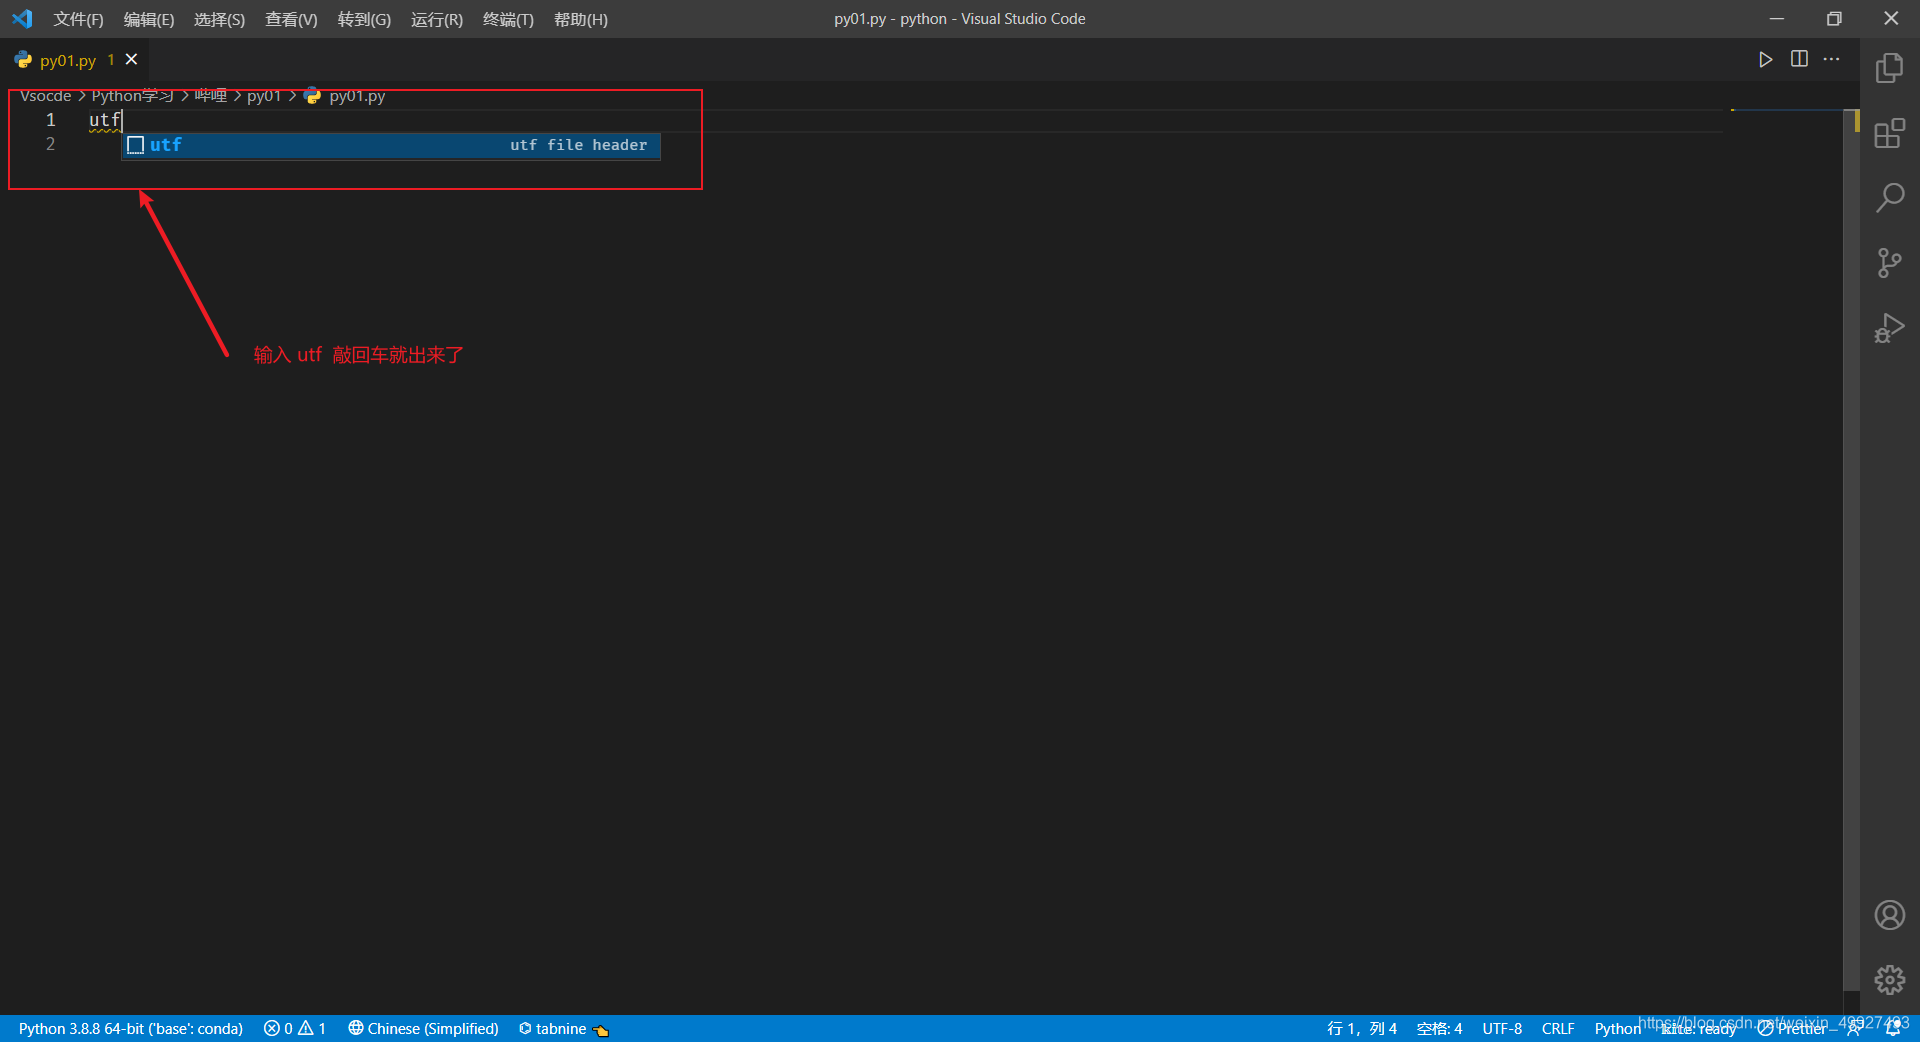The image size is (1920, 1042).
Task: Open the 终端(T) menu
Action: (x=508, y=19)
